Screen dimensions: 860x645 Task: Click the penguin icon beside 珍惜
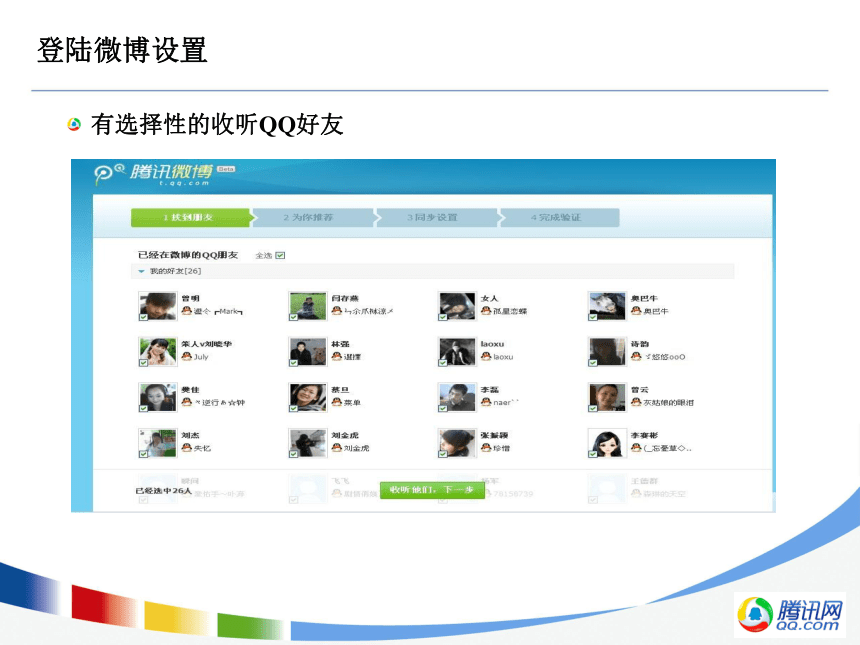(486, 448)
